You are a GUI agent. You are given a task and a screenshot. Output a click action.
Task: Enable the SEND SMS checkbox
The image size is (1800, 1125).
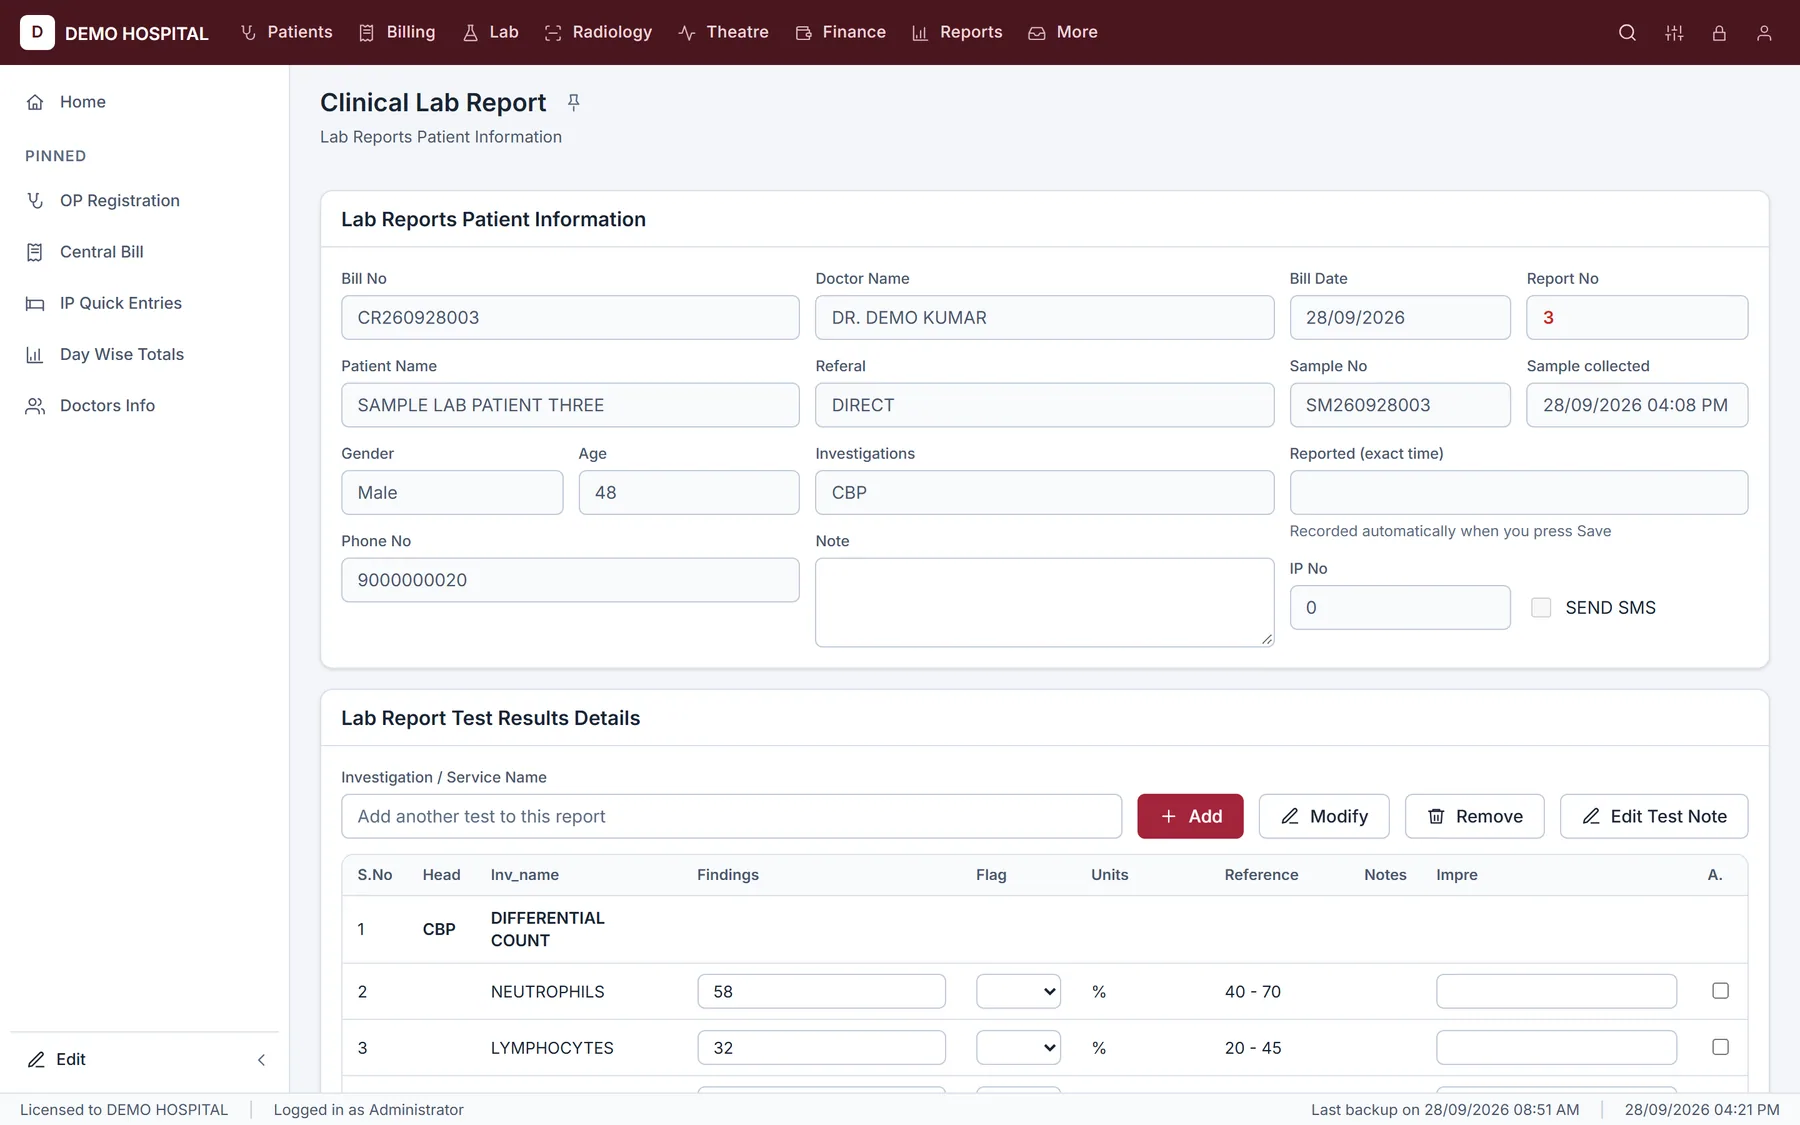[x=1541, y=608]
